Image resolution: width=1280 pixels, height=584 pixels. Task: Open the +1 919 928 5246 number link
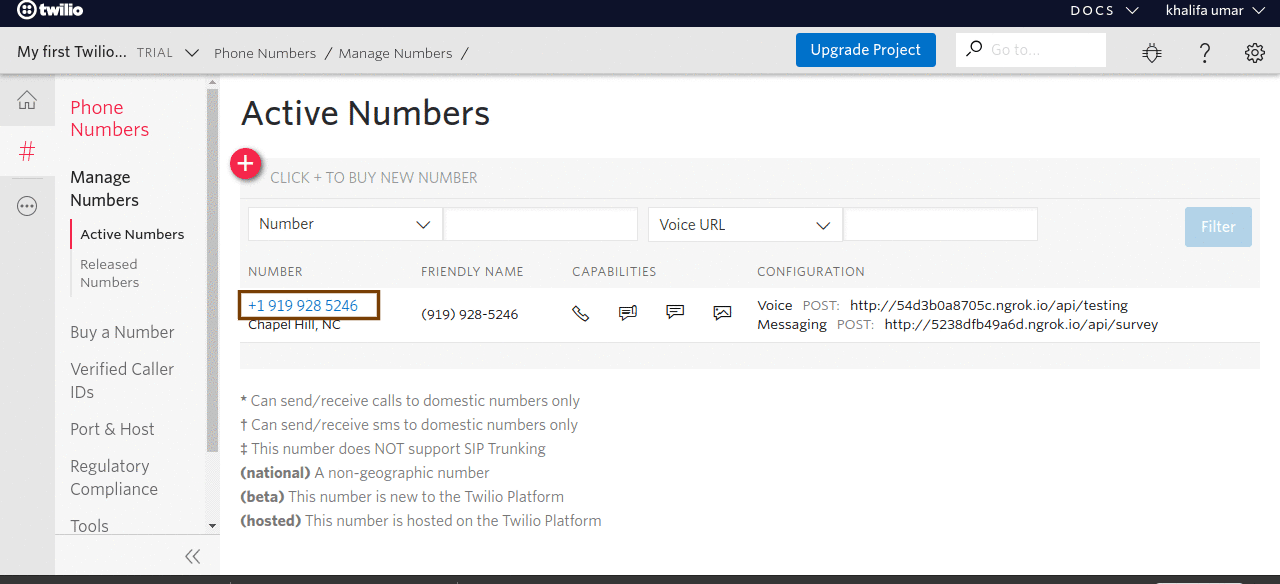tap(303, 305)
